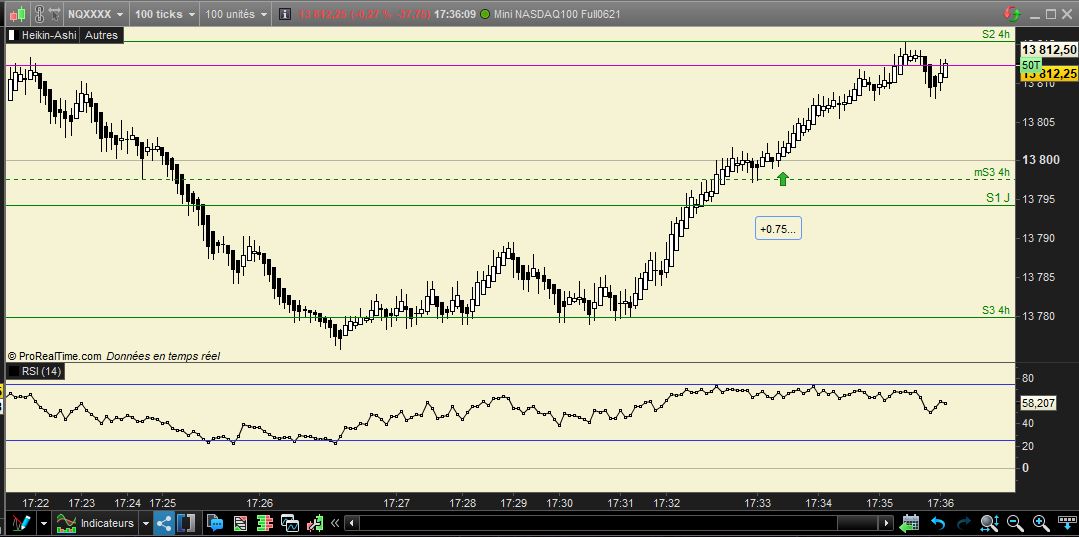
Task: Click the candlestick chart icon in the title bar
Action: 19,13
